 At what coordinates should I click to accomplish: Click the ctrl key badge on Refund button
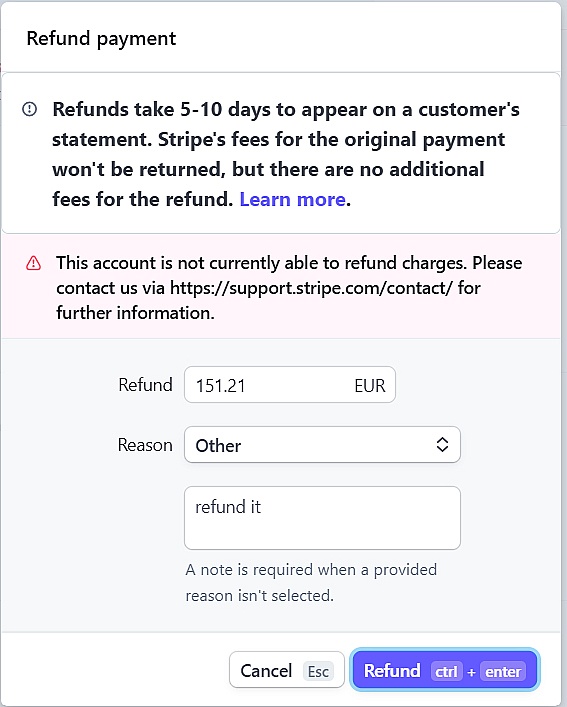tap(446, 671)
